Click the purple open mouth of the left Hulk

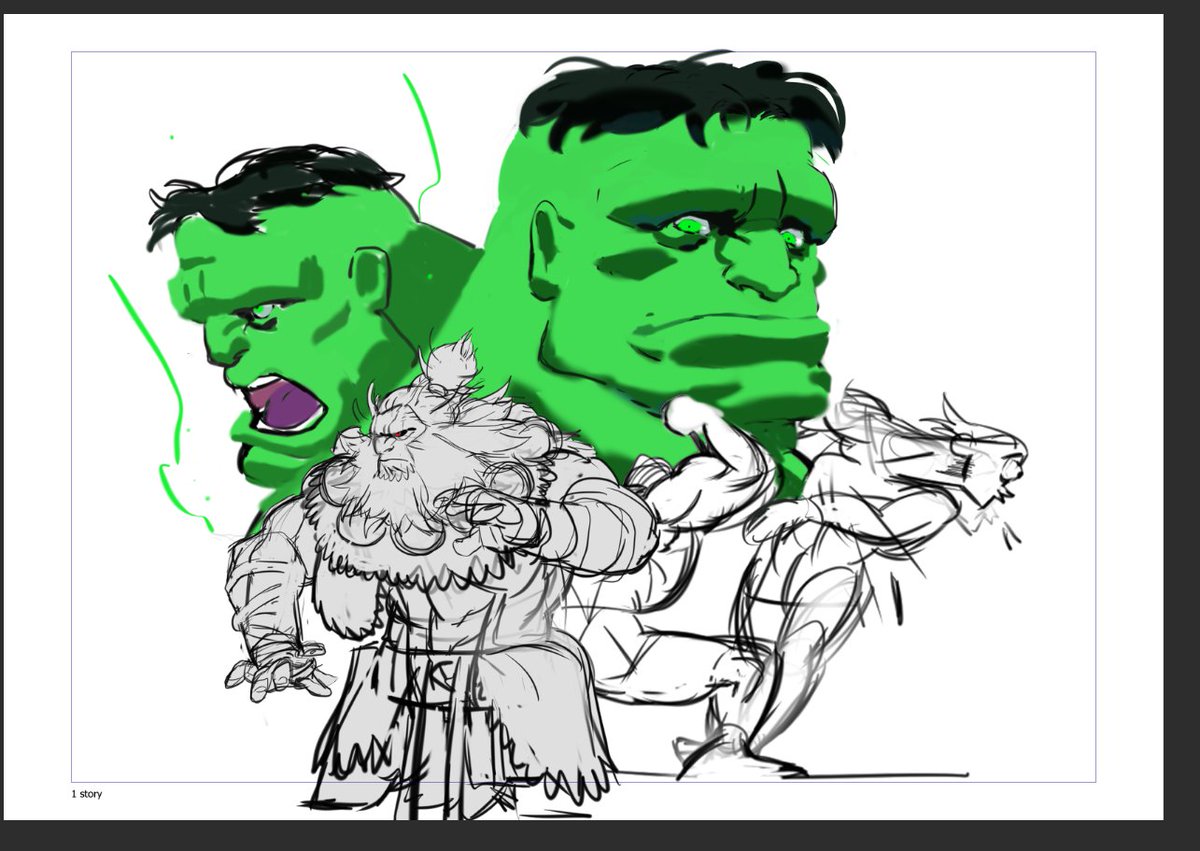[286, 404]
